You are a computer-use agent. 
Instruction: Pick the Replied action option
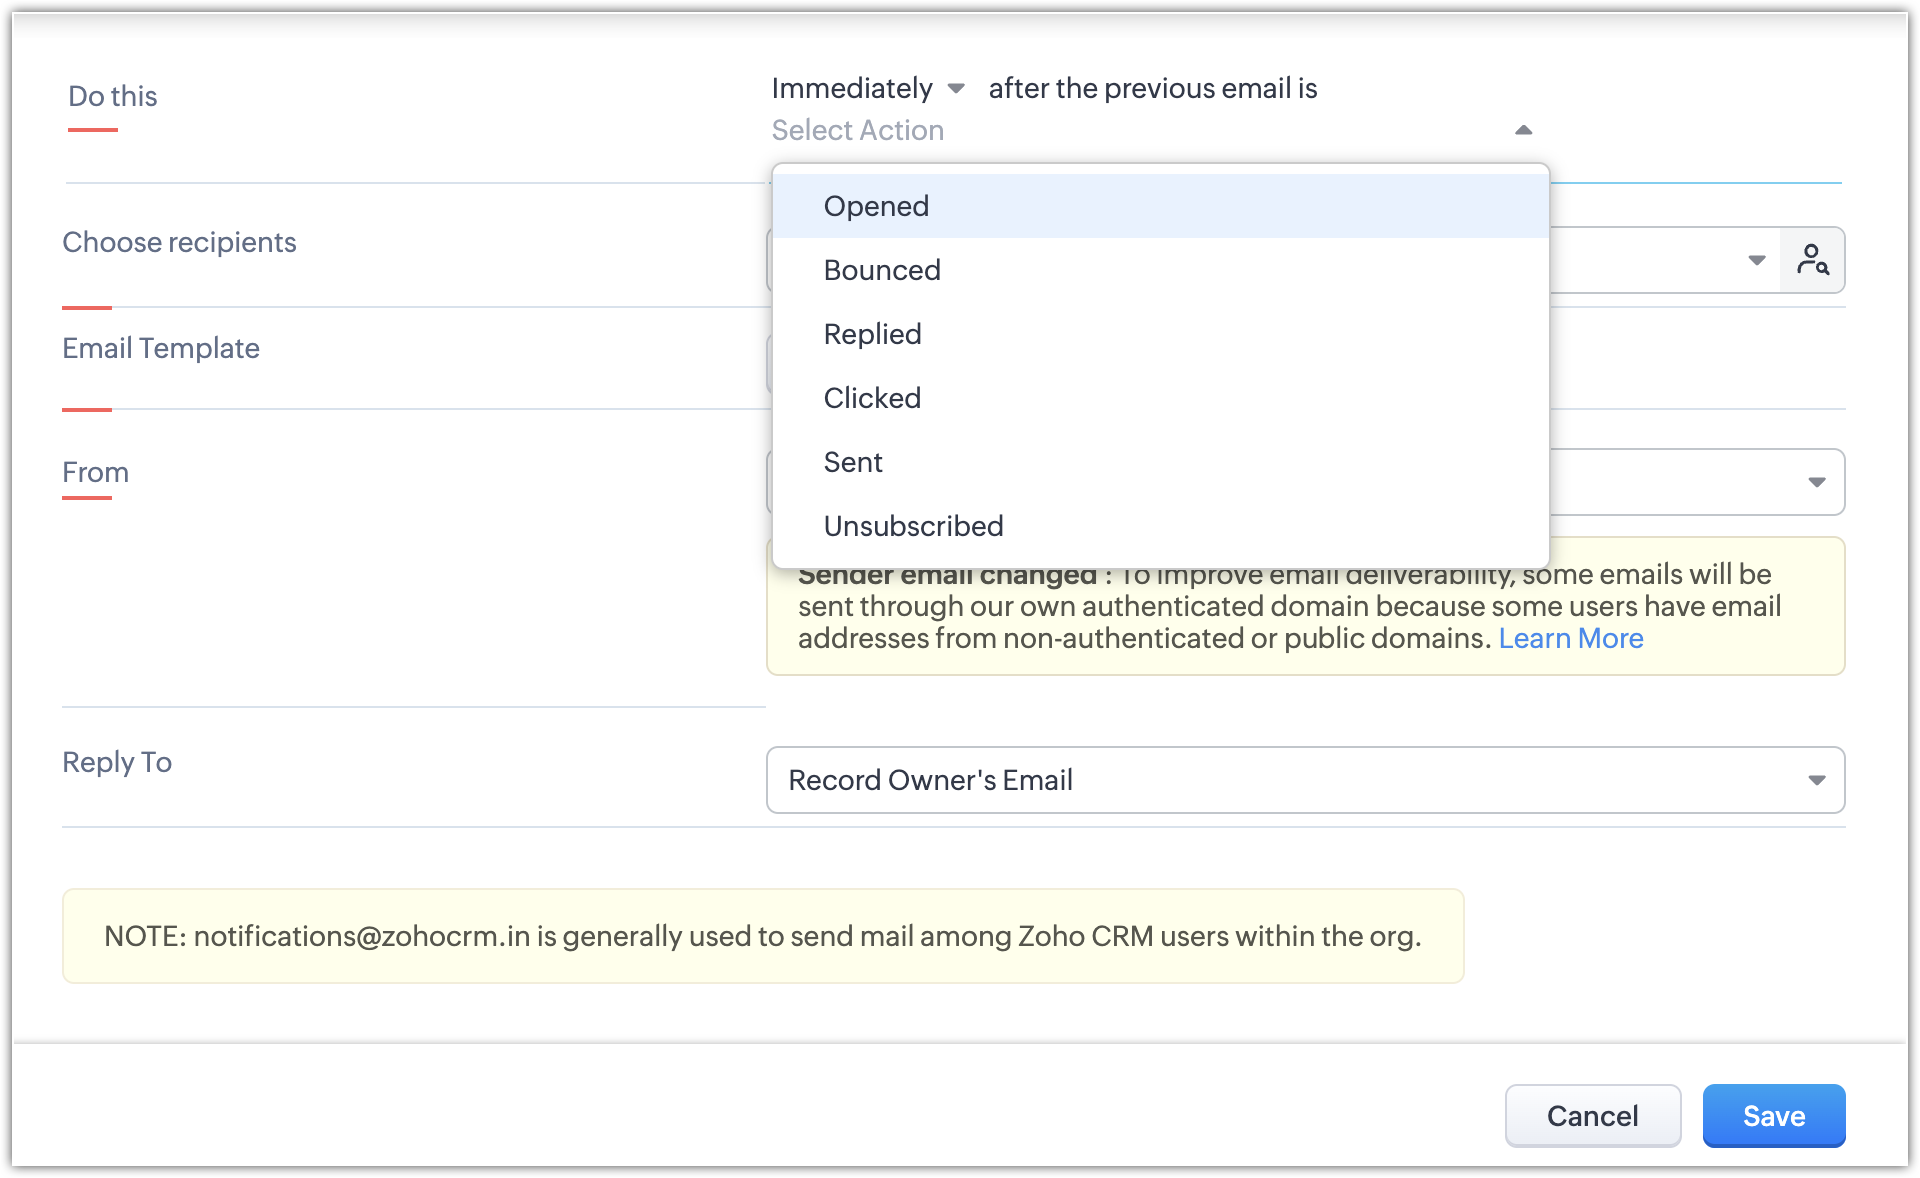(x=872, y=334)
